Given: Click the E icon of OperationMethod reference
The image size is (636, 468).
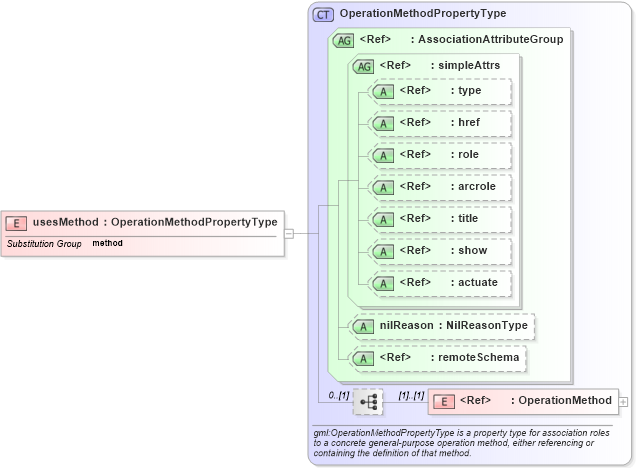Looking at the screenshot, I should tap(444, 402).
